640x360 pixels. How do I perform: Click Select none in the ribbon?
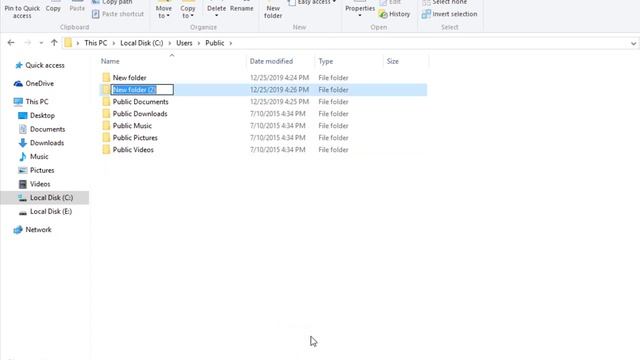tap(444, 2)
